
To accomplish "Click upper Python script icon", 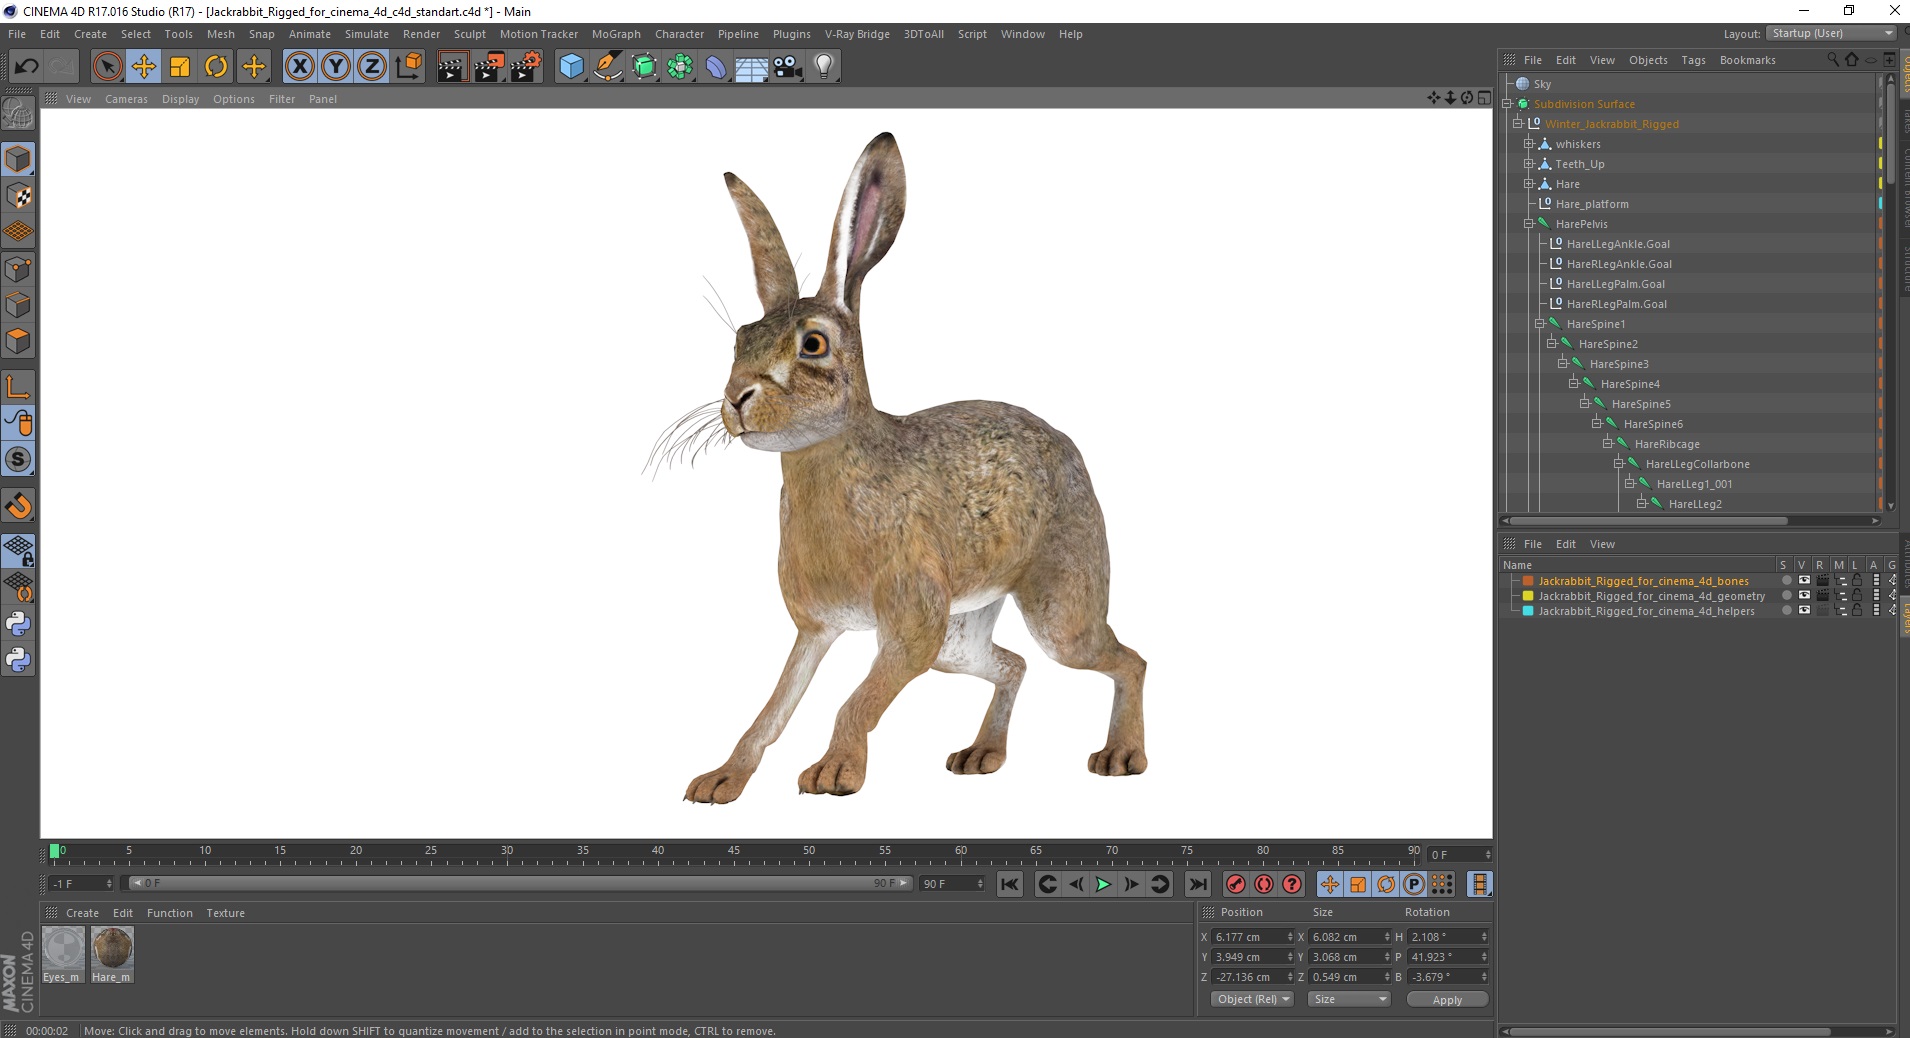I will 18,623.
